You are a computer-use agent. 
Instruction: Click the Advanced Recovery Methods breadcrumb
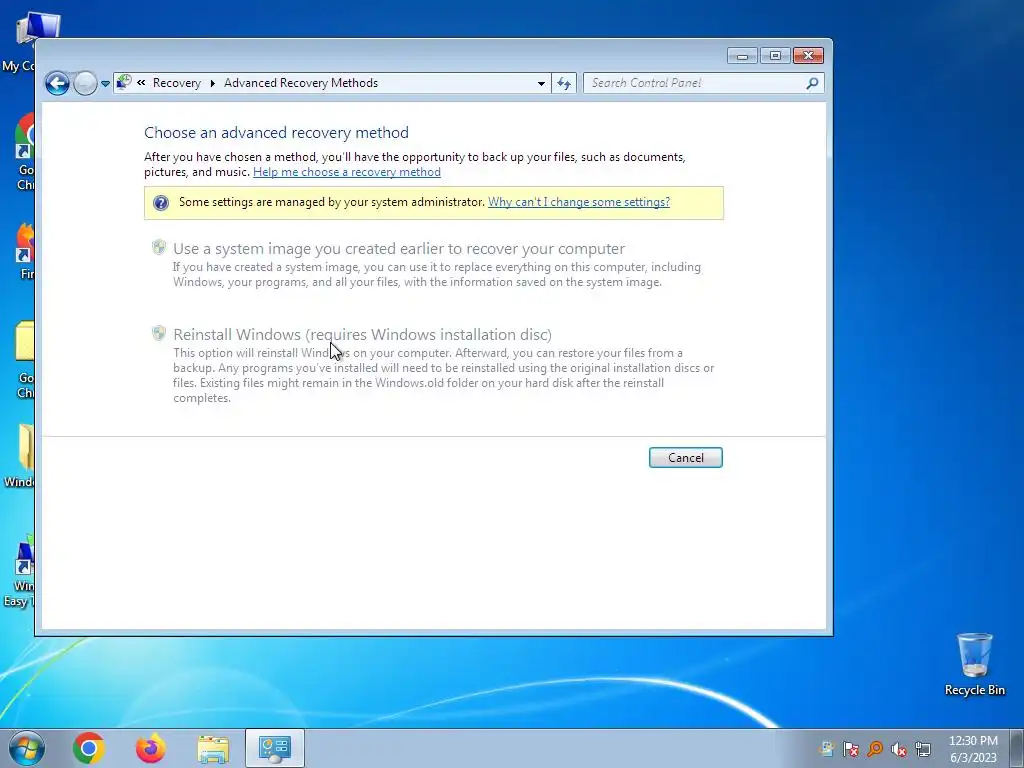pos(301,83)
